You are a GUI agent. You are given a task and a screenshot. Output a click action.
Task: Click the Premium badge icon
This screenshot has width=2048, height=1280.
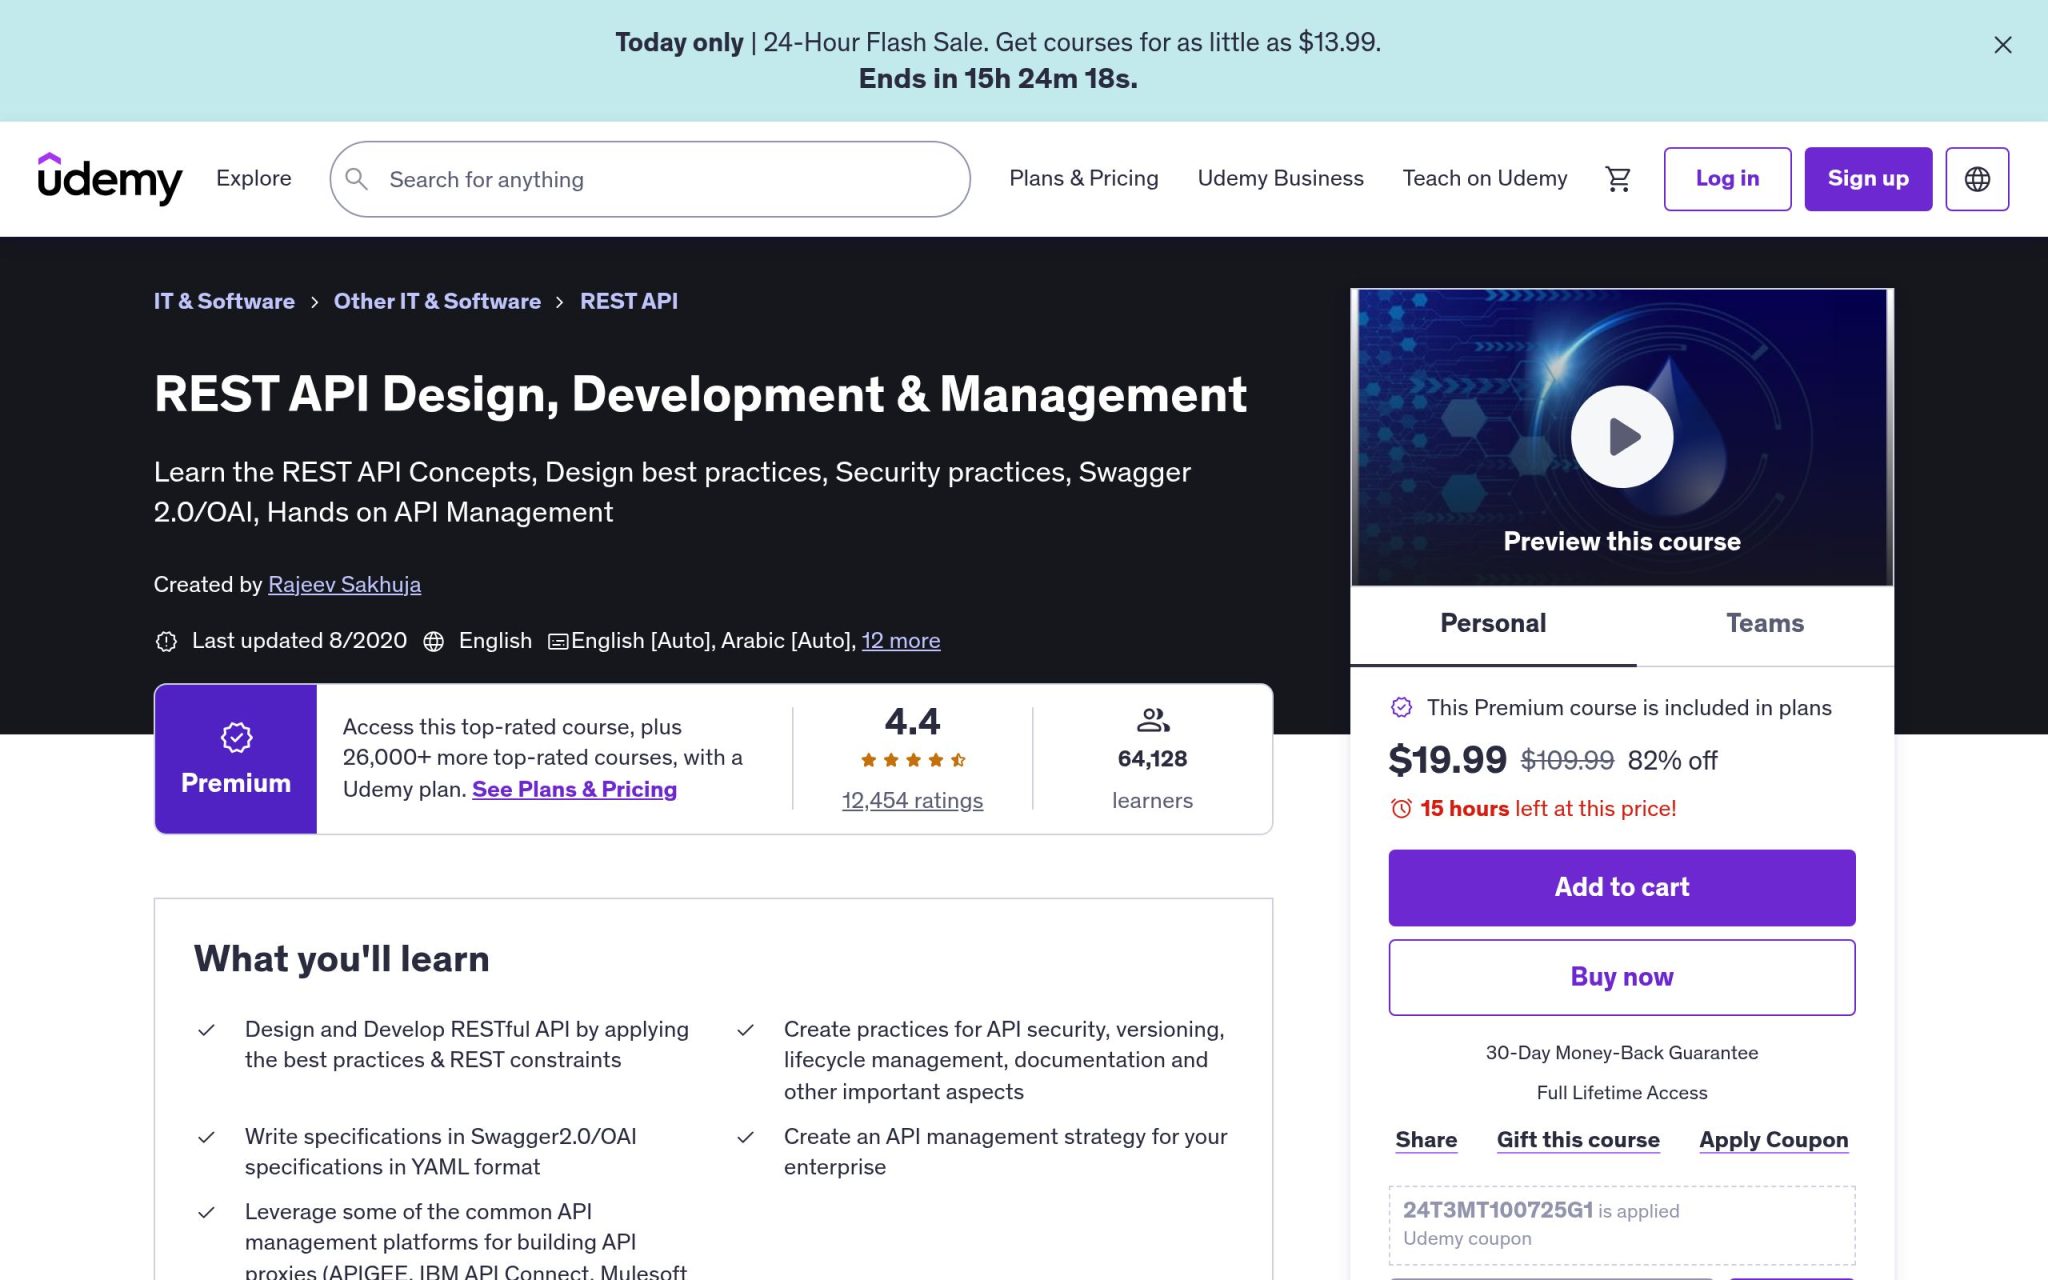coord(236,738)
